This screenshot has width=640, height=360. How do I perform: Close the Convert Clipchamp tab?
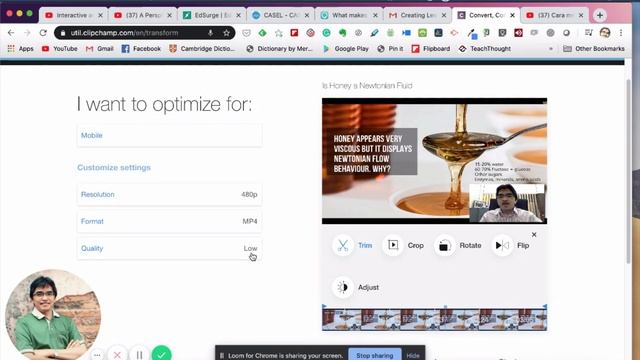[512, 15]
